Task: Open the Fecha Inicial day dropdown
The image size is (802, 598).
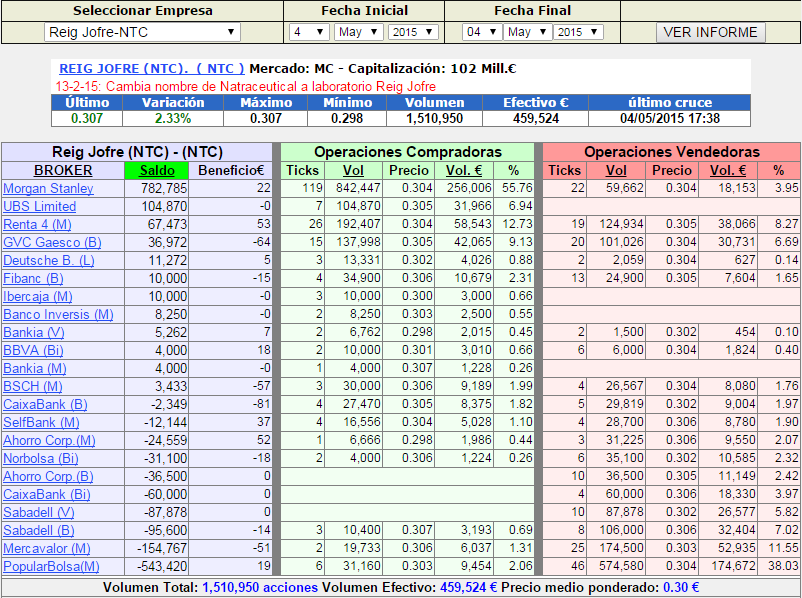Action: pyautogui.click(x=308, y=32)
